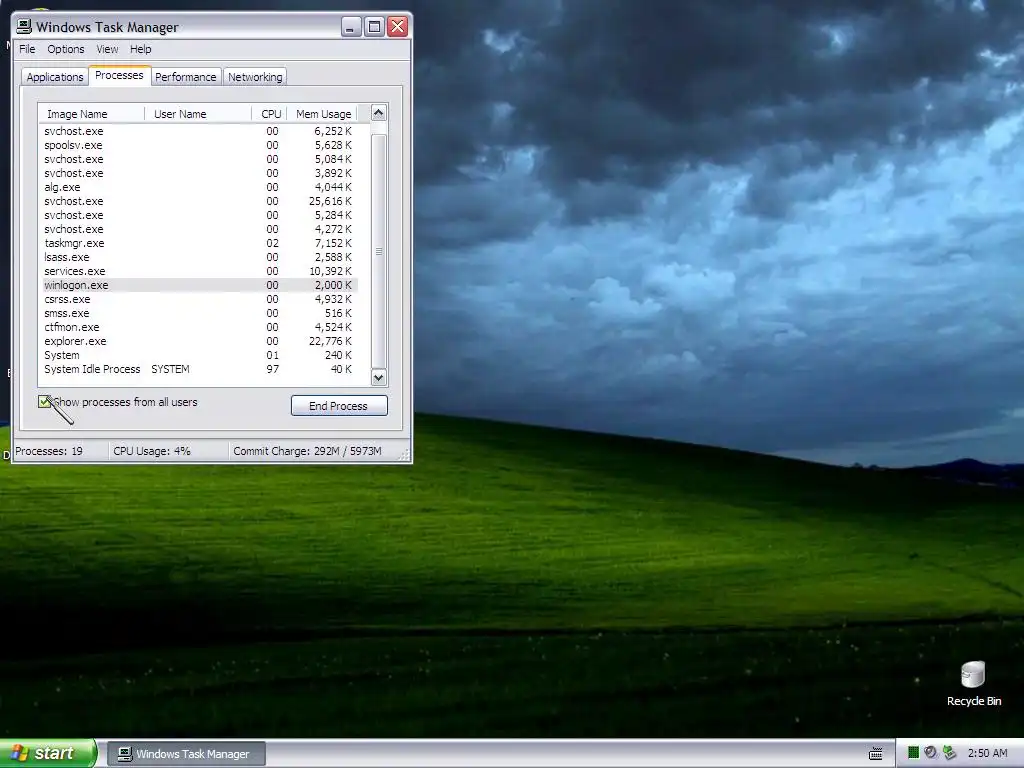Click the Task Manager CPU meter tray icon
The width and height of the screenshot is (1024, 768).
point(913,753)
